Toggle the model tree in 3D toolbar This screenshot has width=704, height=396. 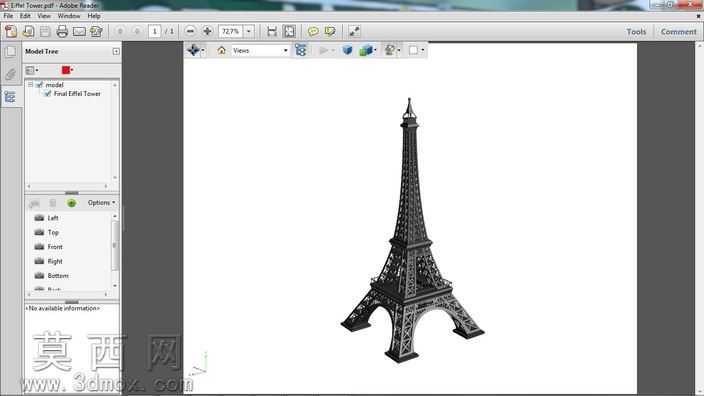[300, 50]
